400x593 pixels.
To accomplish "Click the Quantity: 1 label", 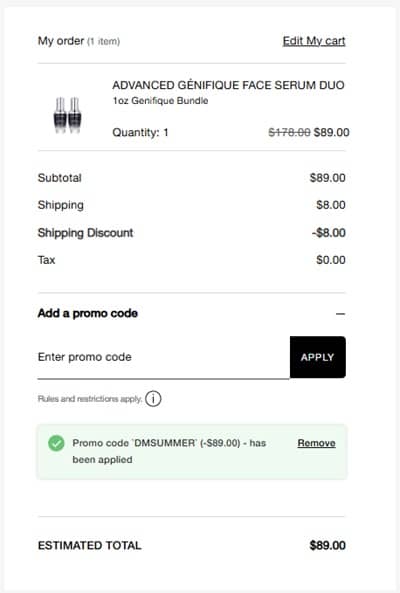I will [140, 132].
